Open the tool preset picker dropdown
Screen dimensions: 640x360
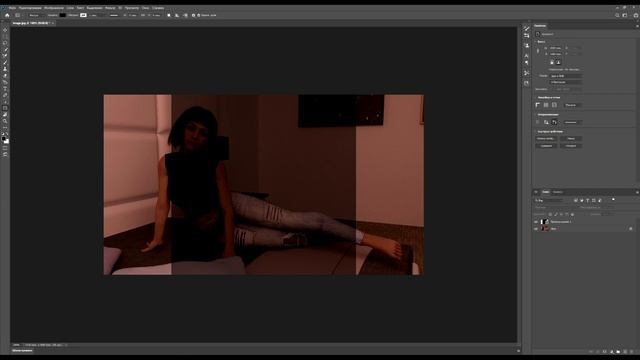(19, 15)
